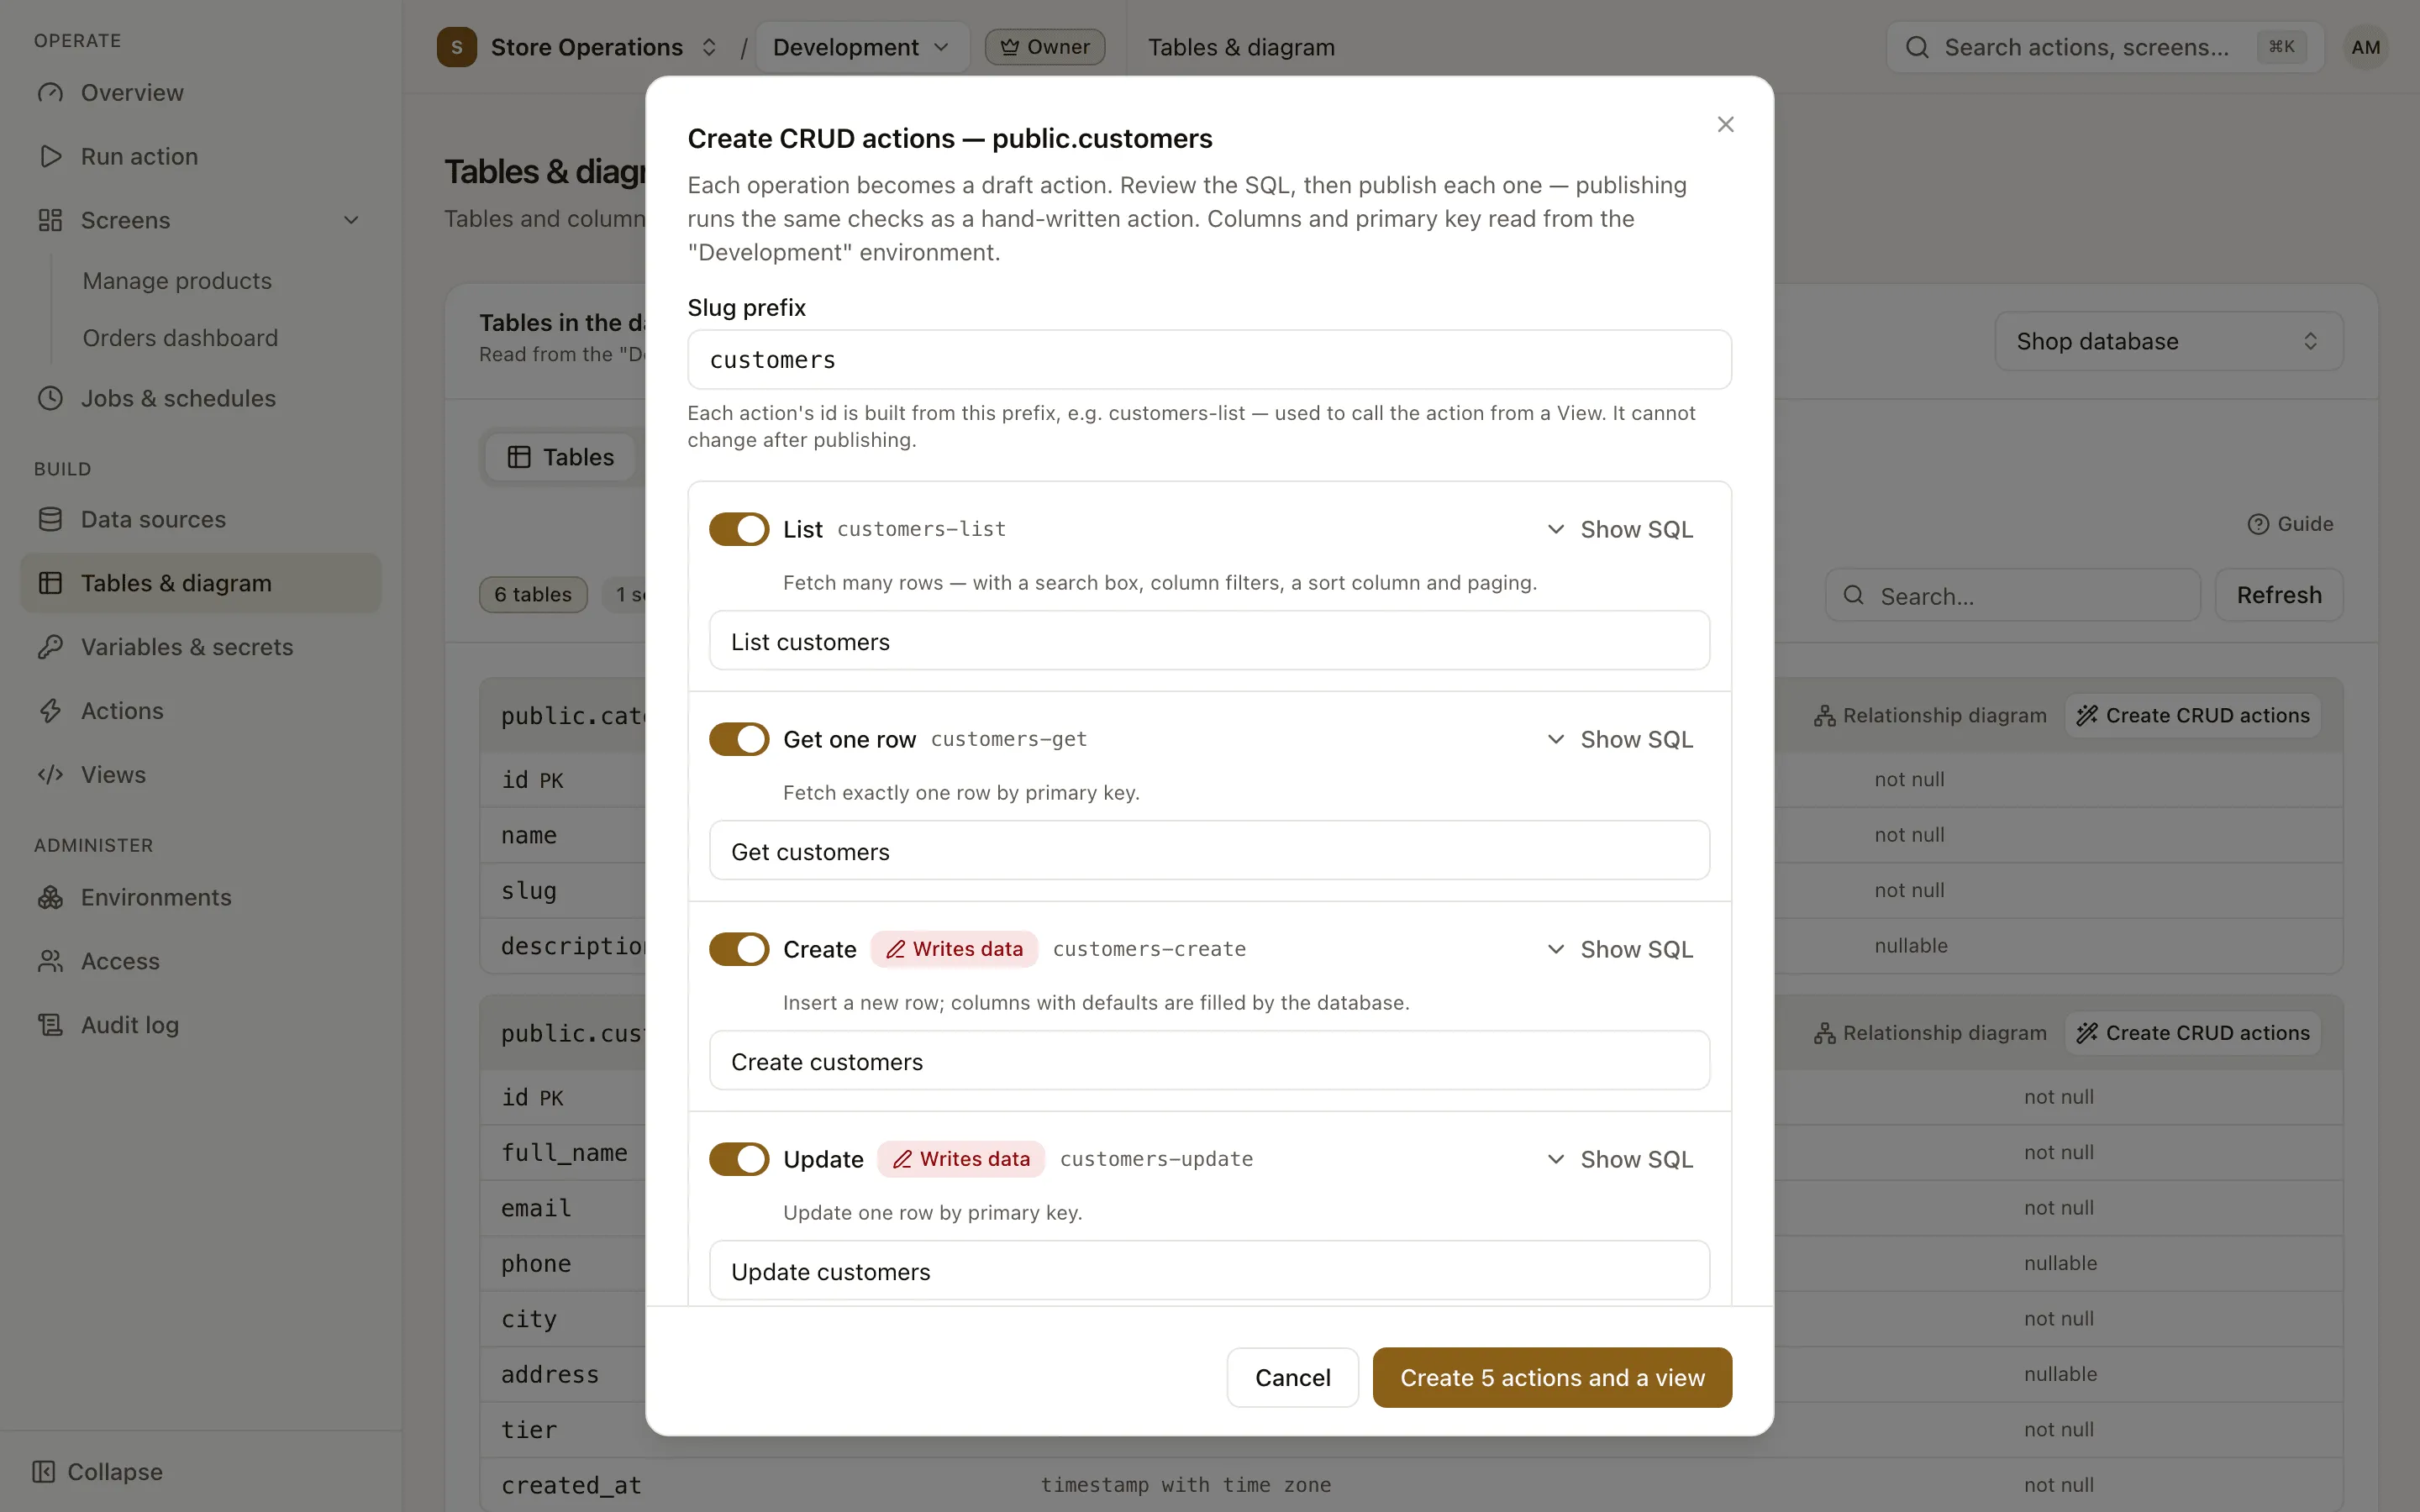
Task: Click the Actions lightning bolt icon
Action: 50,711
